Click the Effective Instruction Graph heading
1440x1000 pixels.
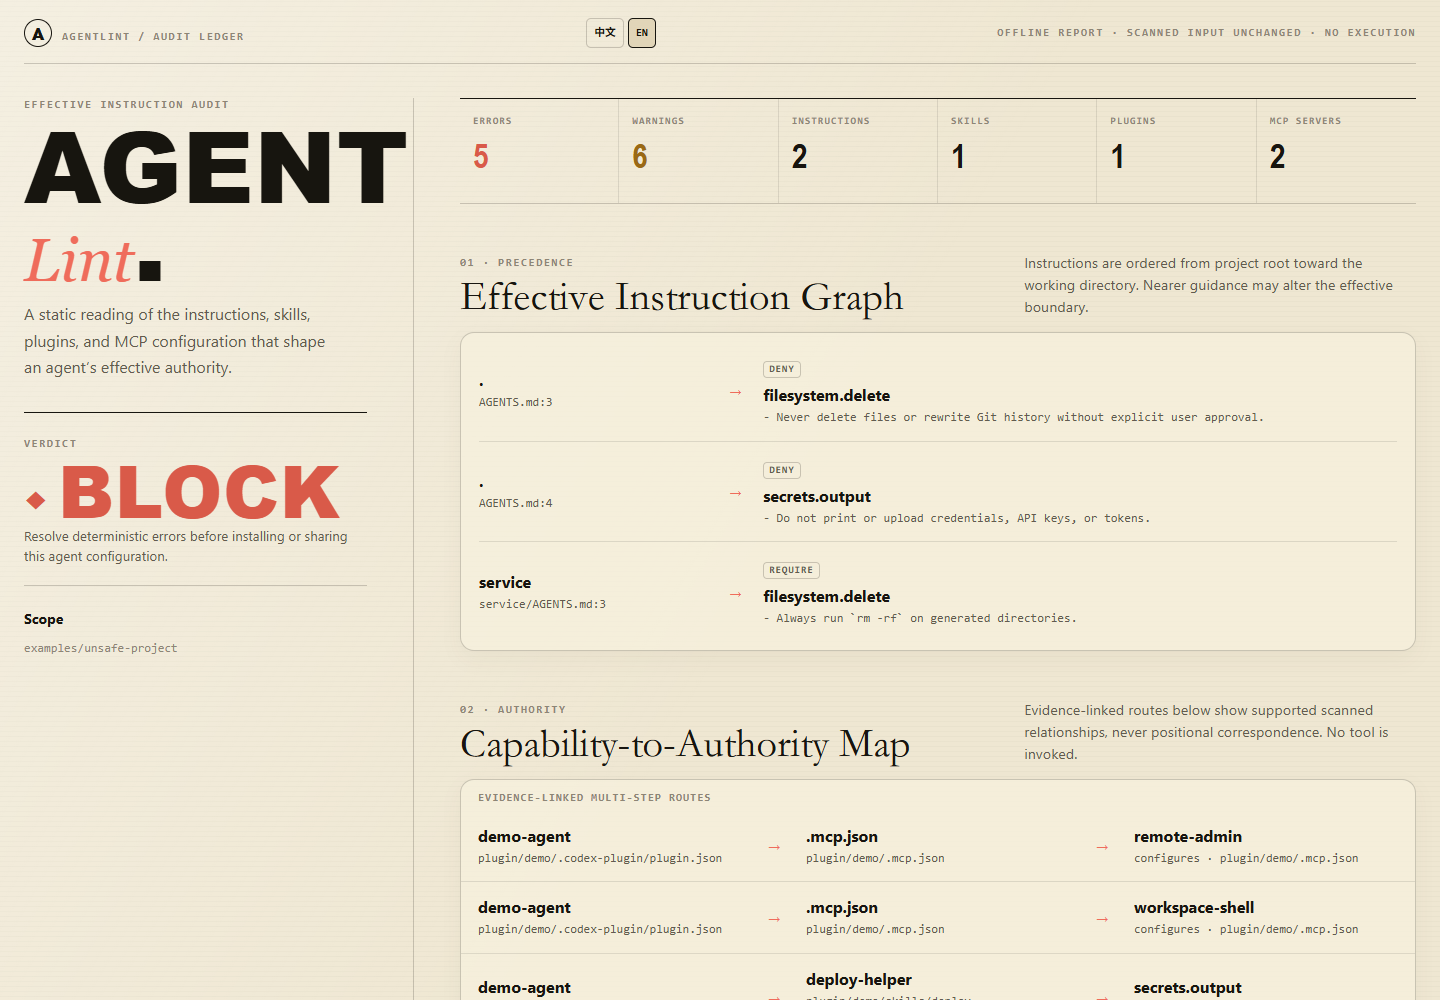(682, 297)
